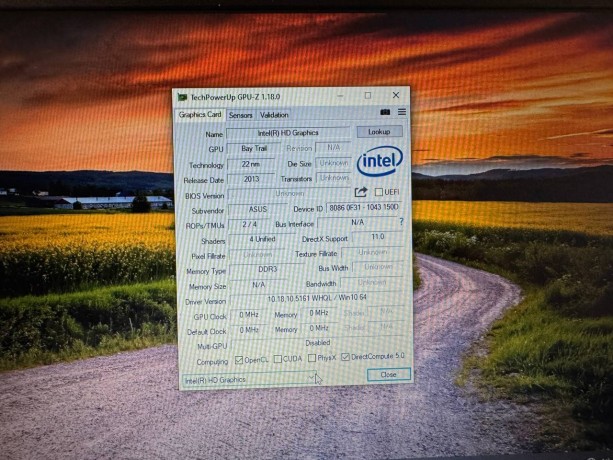Click the Technology field 22 nm
The image size is (613, 460).
pyautogui.click(x=251, y=164)
